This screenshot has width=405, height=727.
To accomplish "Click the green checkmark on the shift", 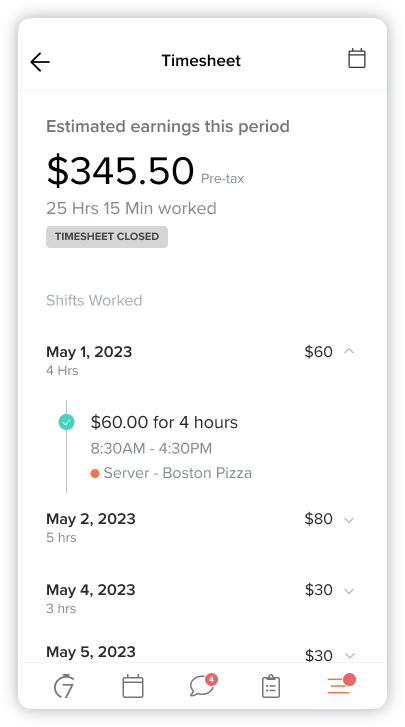I will coord(66,422).
